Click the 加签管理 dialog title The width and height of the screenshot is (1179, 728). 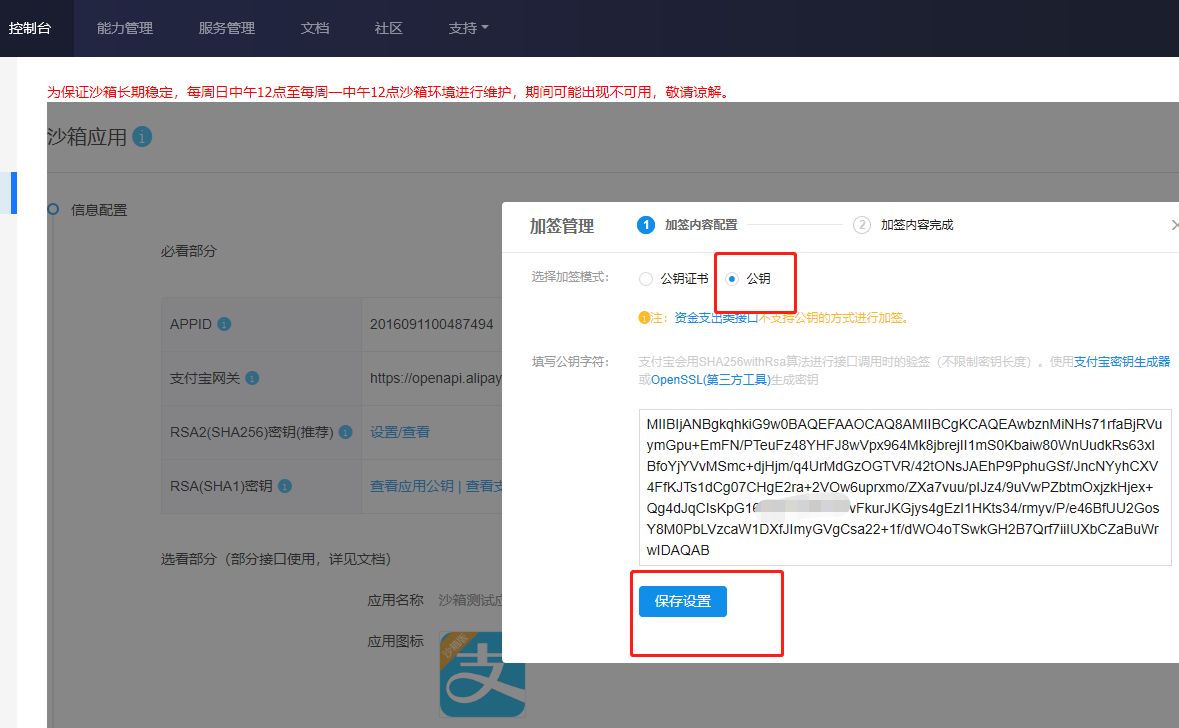coord(562,226)
